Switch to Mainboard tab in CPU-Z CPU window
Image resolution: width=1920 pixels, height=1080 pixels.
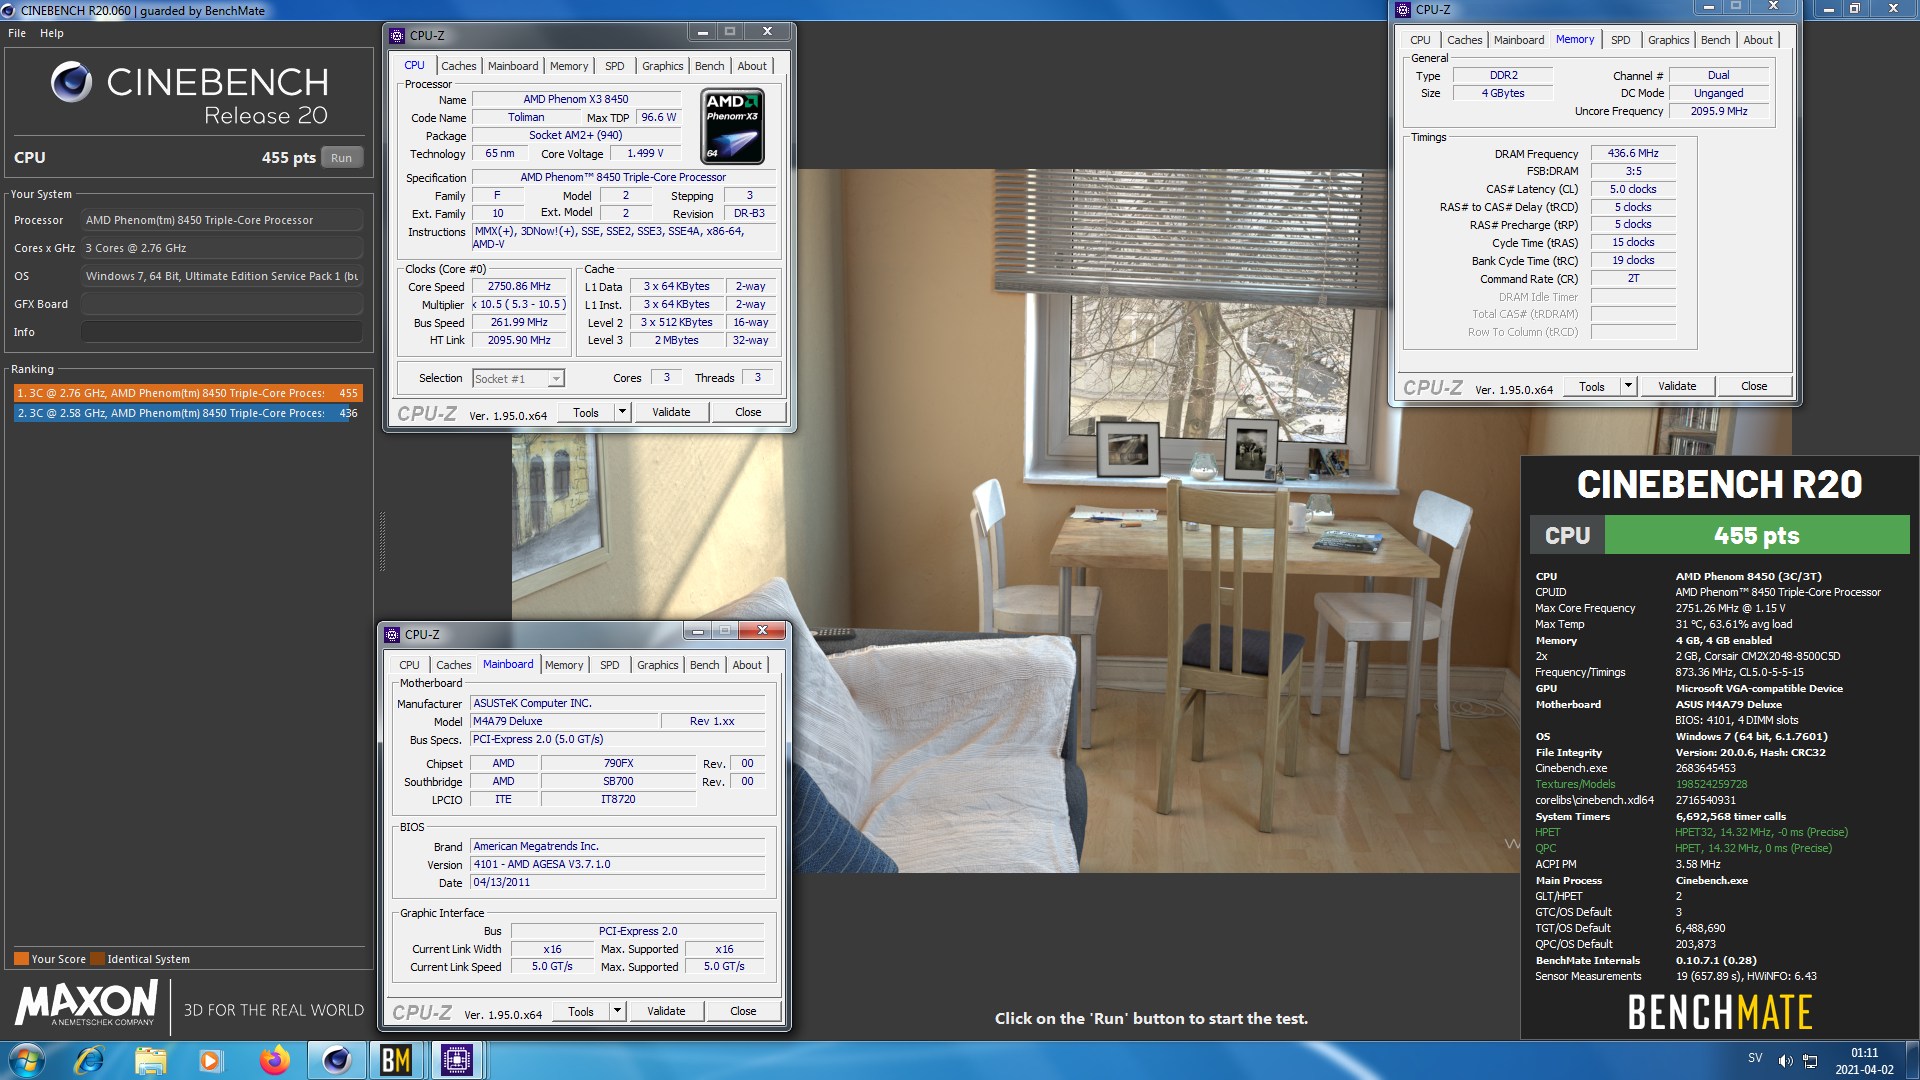pyautogui.click(x=513, y=66)
